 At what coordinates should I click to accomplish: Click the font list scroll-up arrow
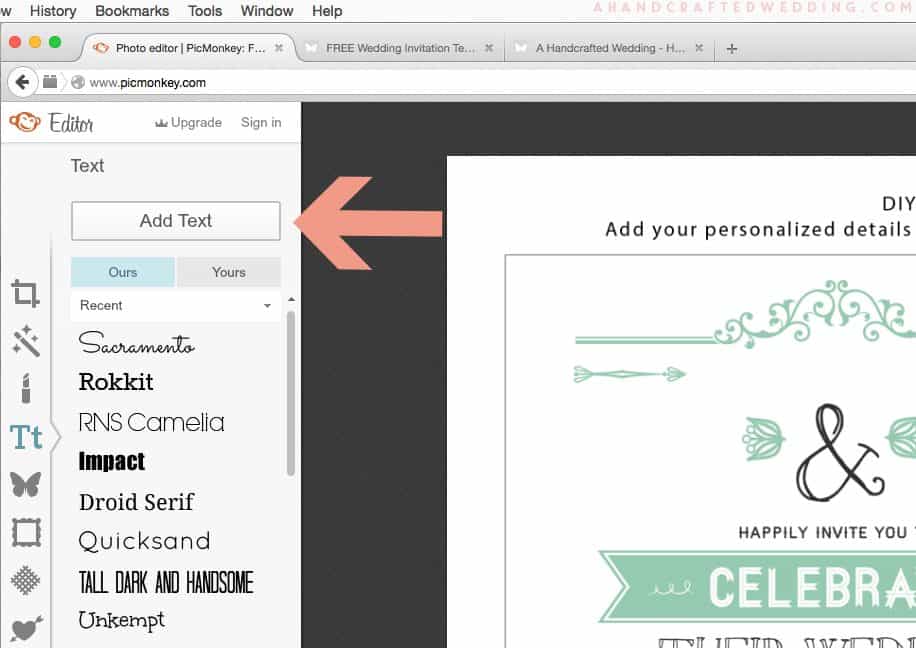[291, 300]
